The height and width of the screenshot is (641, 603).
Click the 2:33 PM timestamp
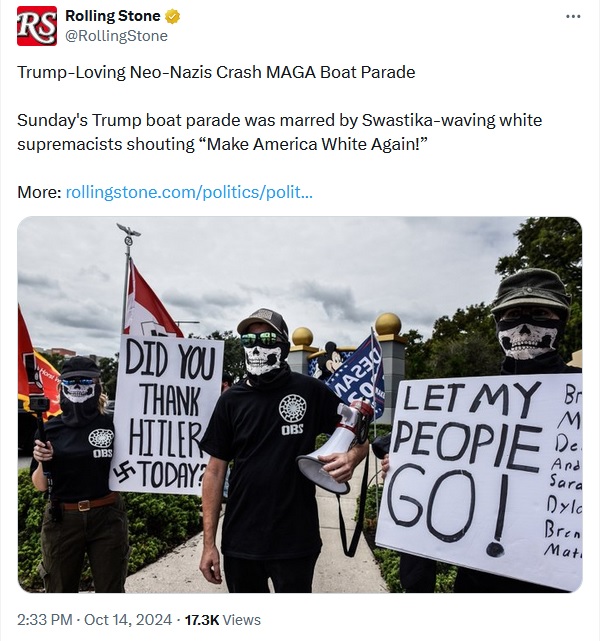pyautogui.click(x=45, y=620)
